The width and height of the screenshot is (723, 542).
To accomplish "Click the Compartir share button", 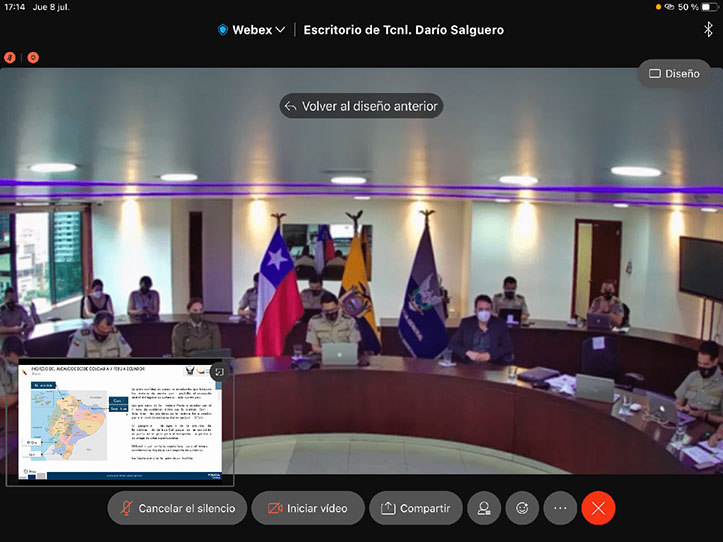I will point(415,508).
